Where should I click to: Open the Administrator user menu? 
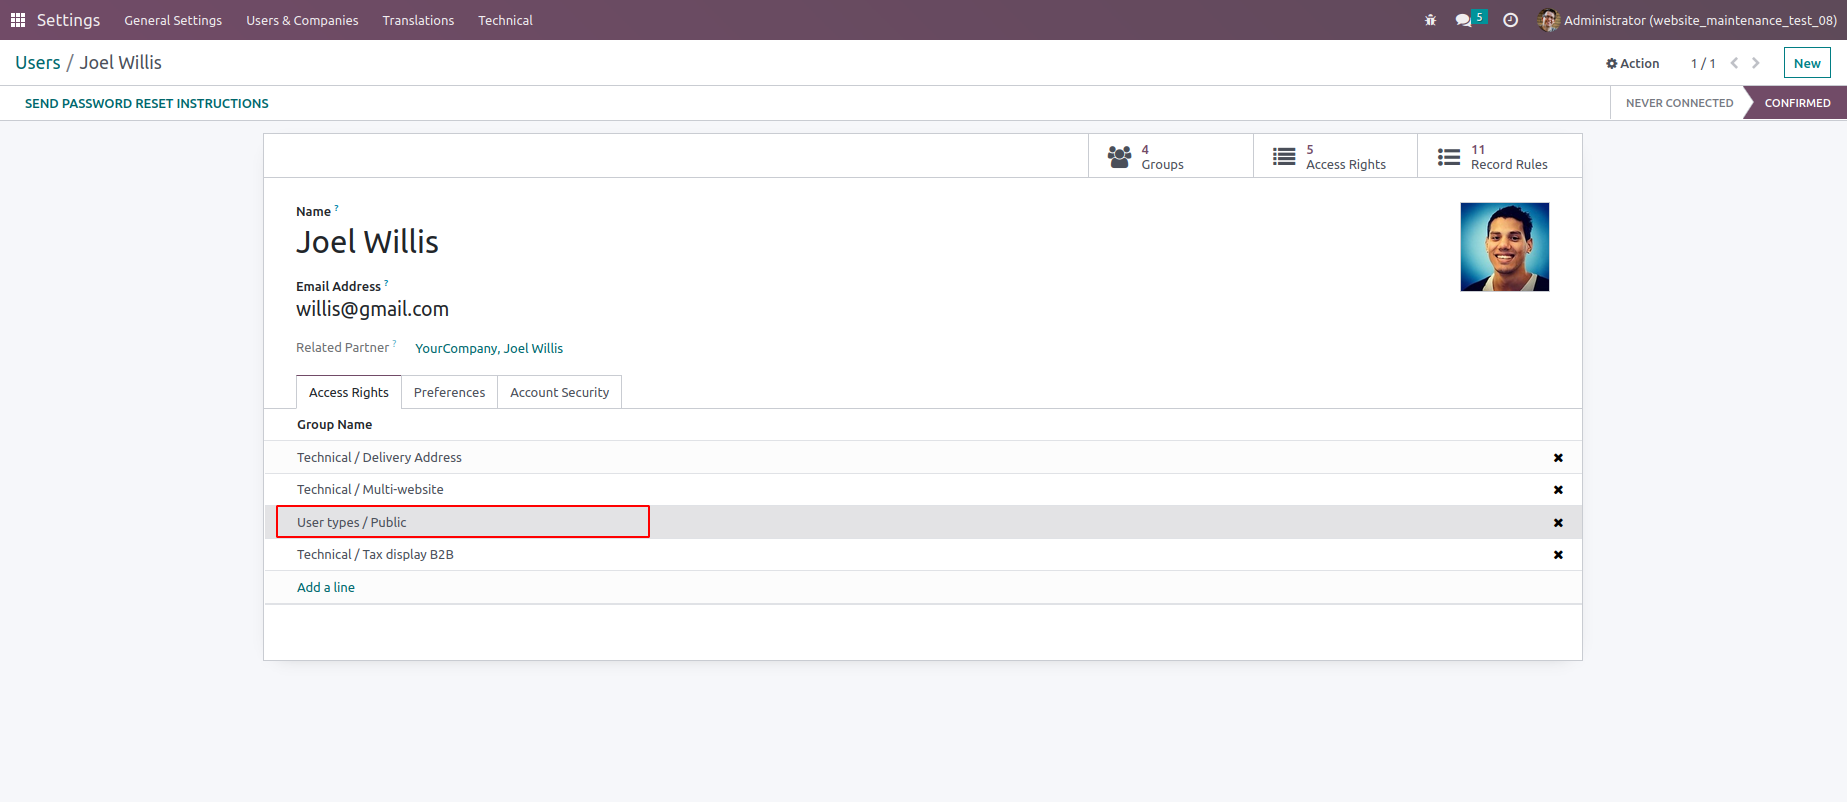pos(1687,20)
